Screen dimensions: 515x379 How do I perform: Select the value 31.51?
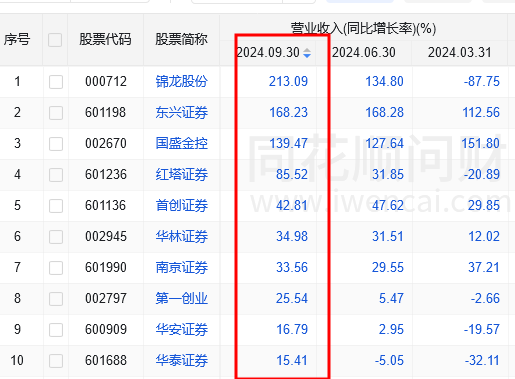coord(388,236)
